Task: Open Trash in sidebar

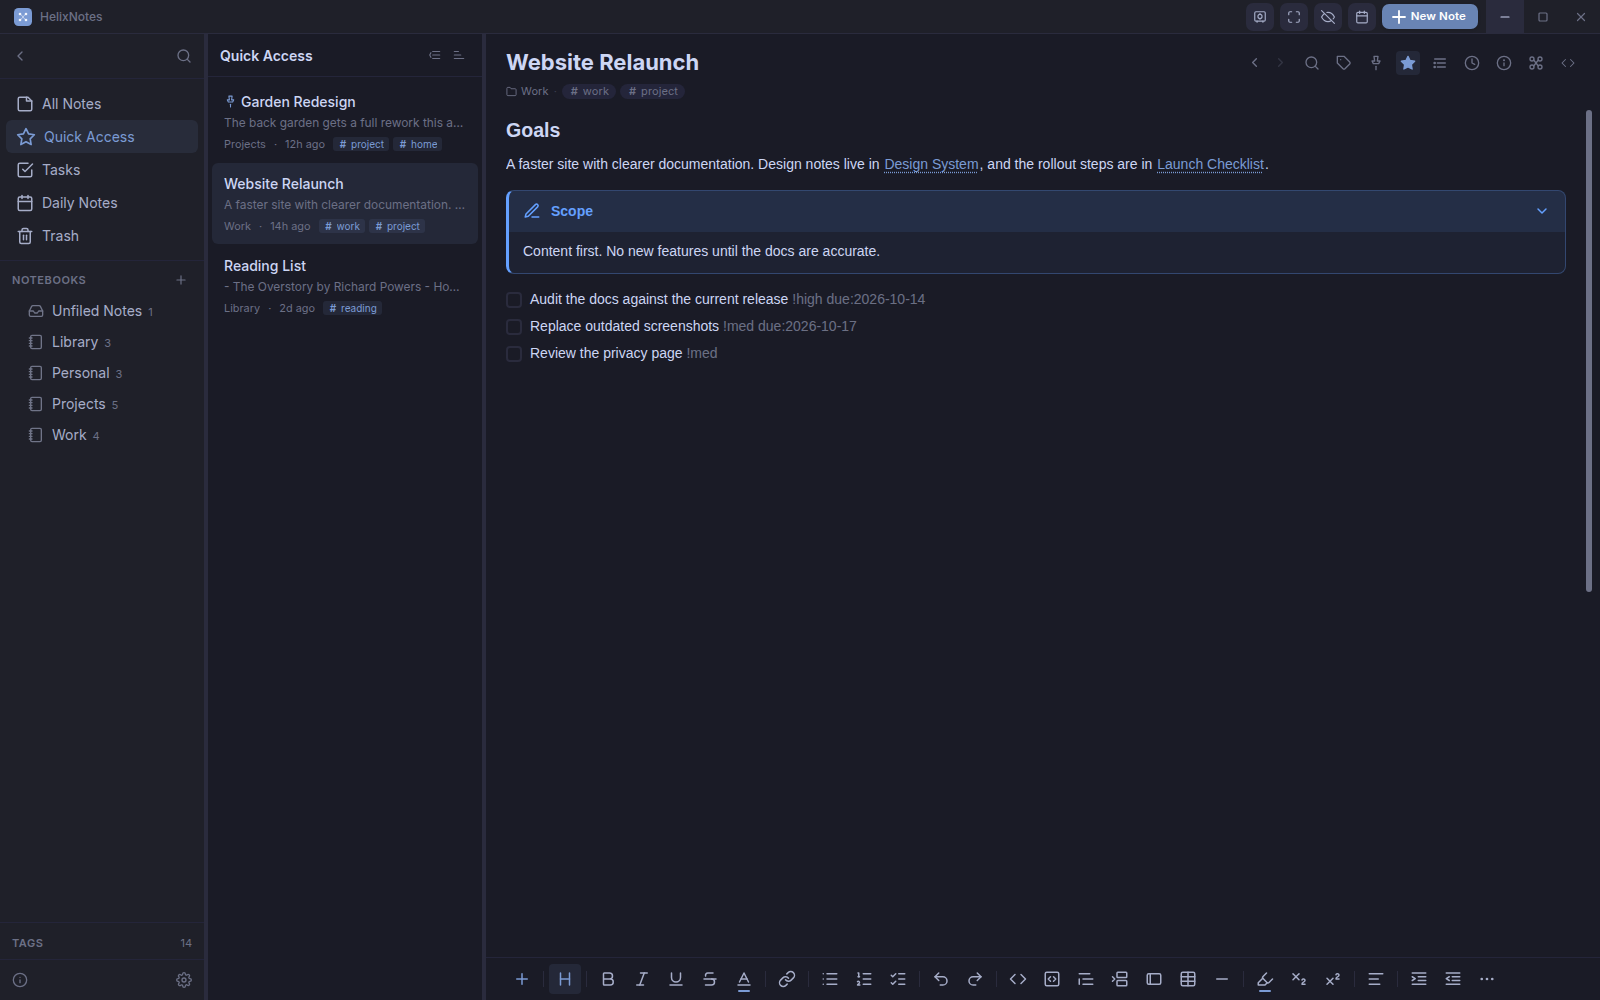Action: tap(102, 236)
